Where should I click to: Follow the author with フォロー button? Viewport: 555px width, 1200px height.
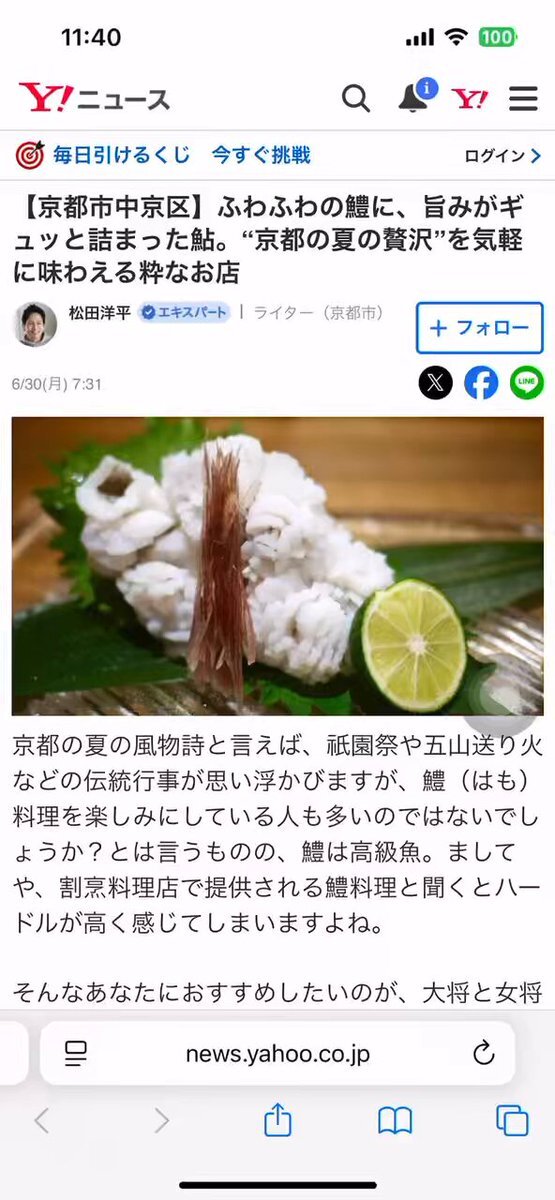479,328
